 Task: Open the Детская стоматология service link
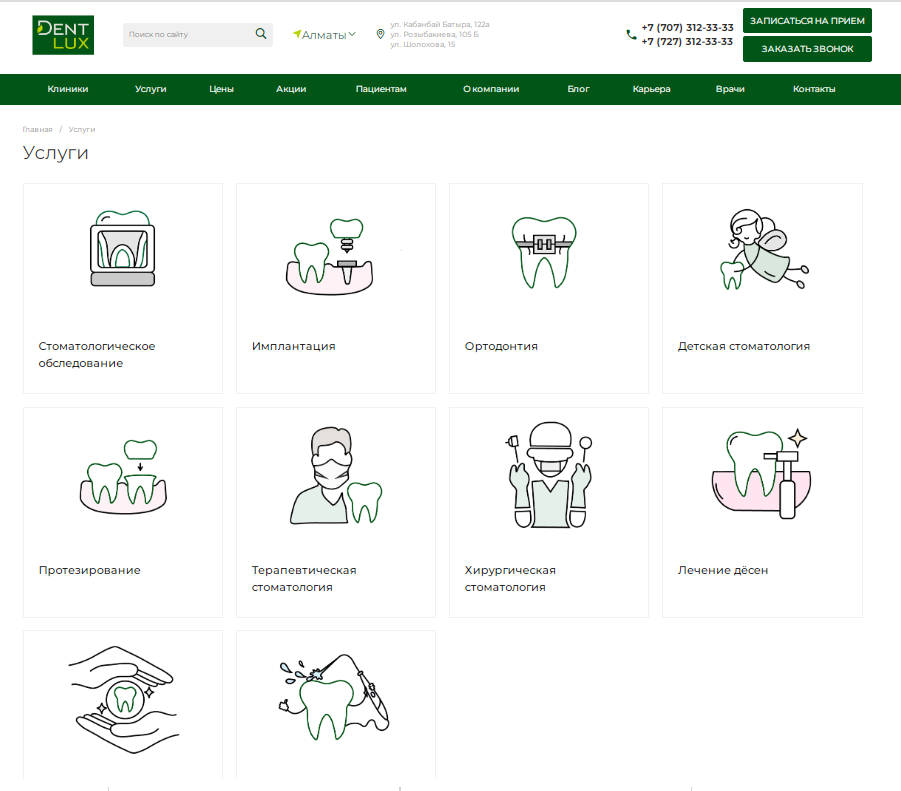pyautogui.click(x=744, y=346)
